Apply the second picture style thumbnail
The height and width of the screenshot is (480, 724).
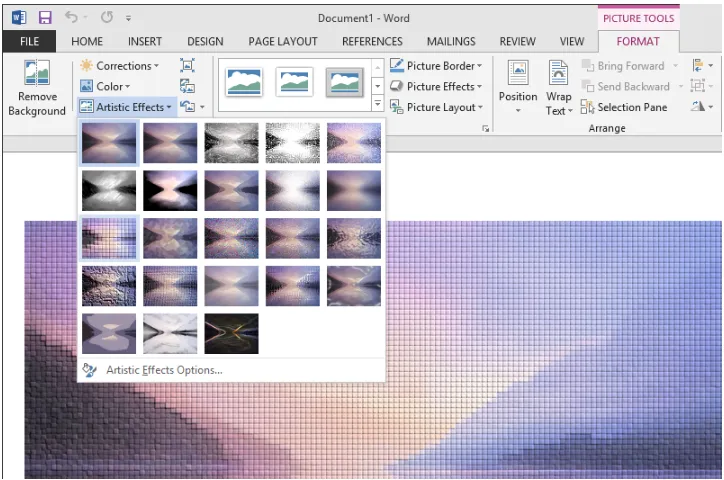pos(294,82)
